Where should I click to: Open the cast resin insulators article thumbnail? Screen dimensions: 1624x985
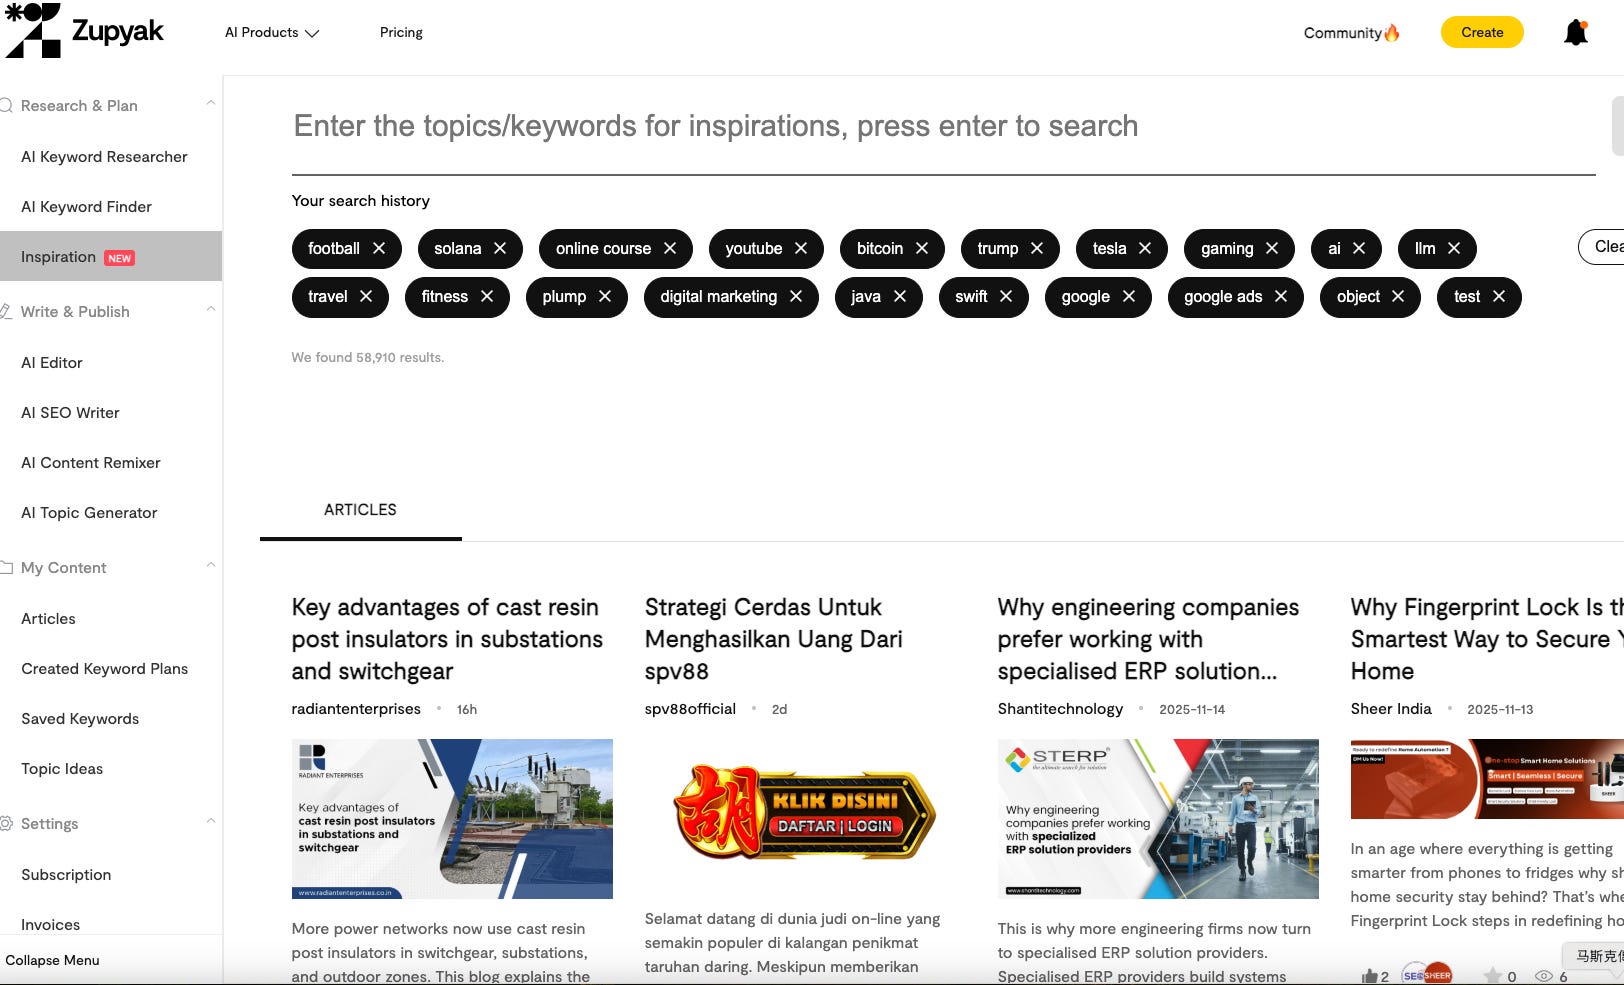click(x=452, y=819)
